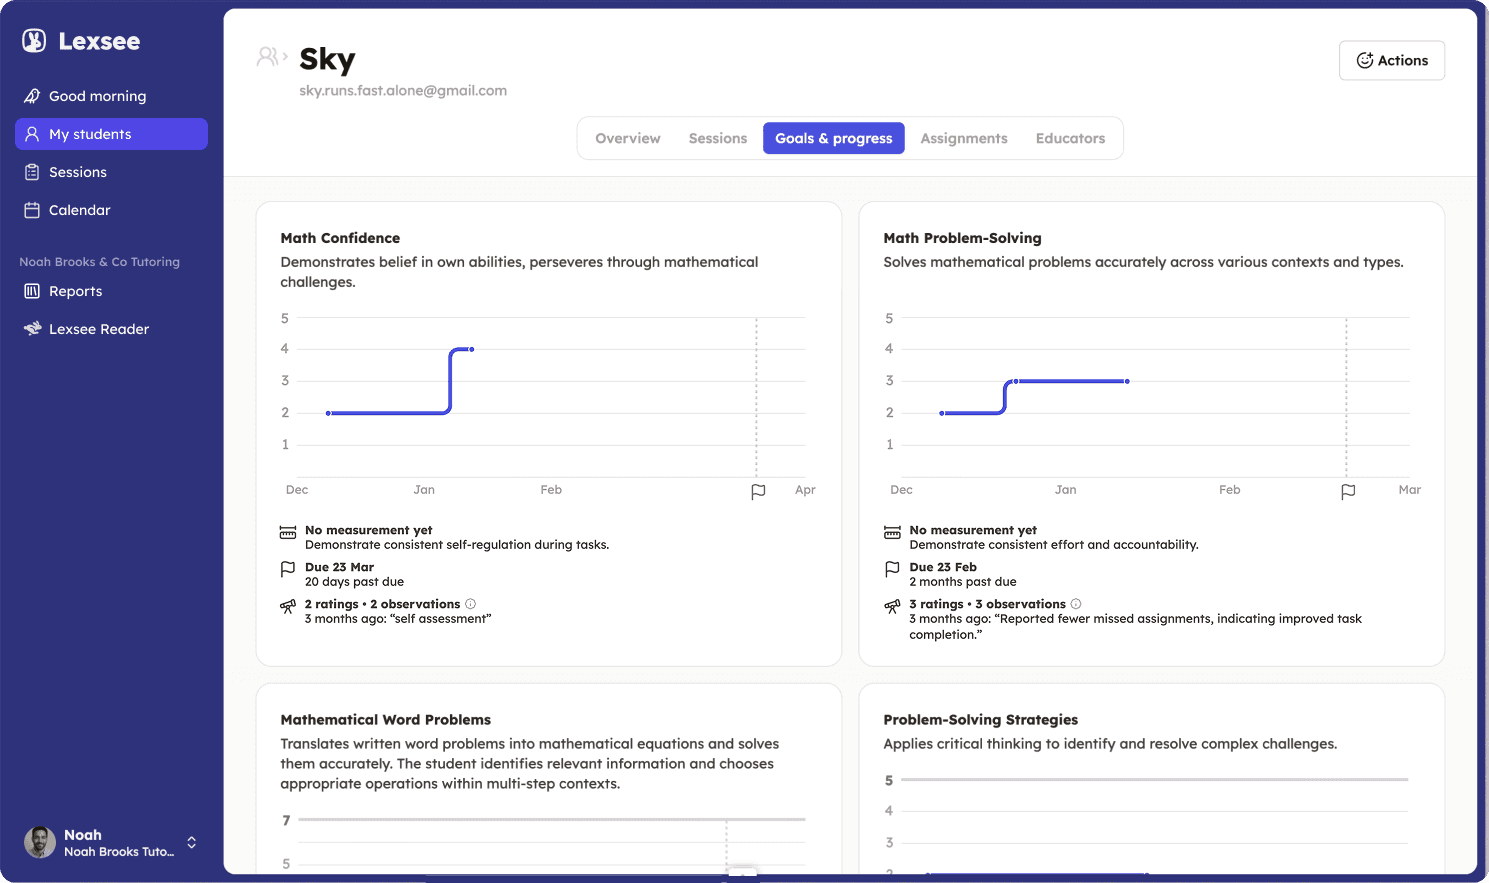Click the flag icon beside Due 23 Feb

pyautogui.click(x=892, y=569)
